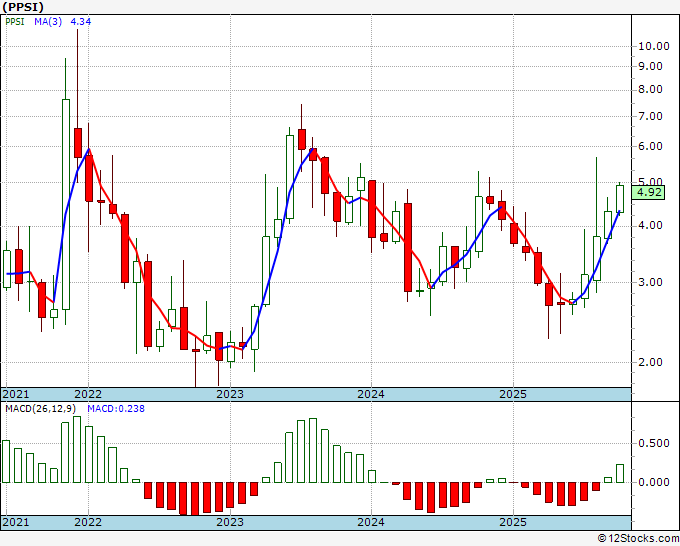Click the MA(3) indicator label
Screen dimensions: 680x546
click(x=48, y=21)
